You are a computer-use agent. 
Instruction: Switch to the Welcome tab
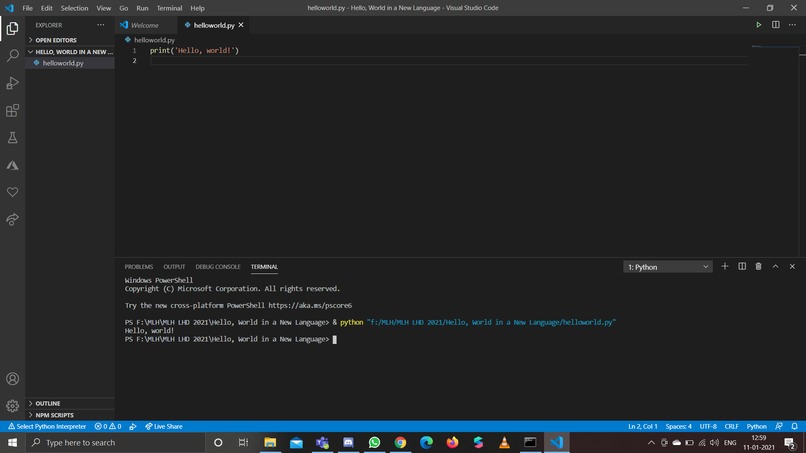[145, 25]
